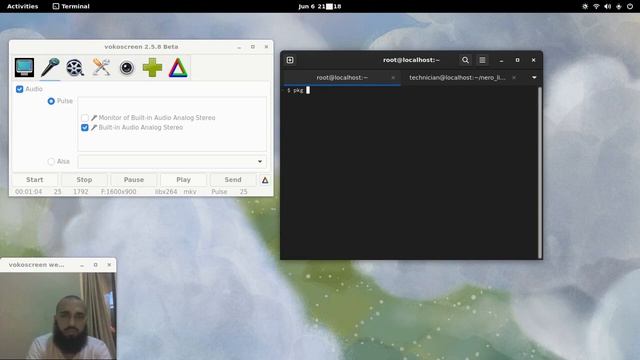Click the F:1600x900 status text
The height and width of the screenshot is (360, 640).
coord(118,191)
